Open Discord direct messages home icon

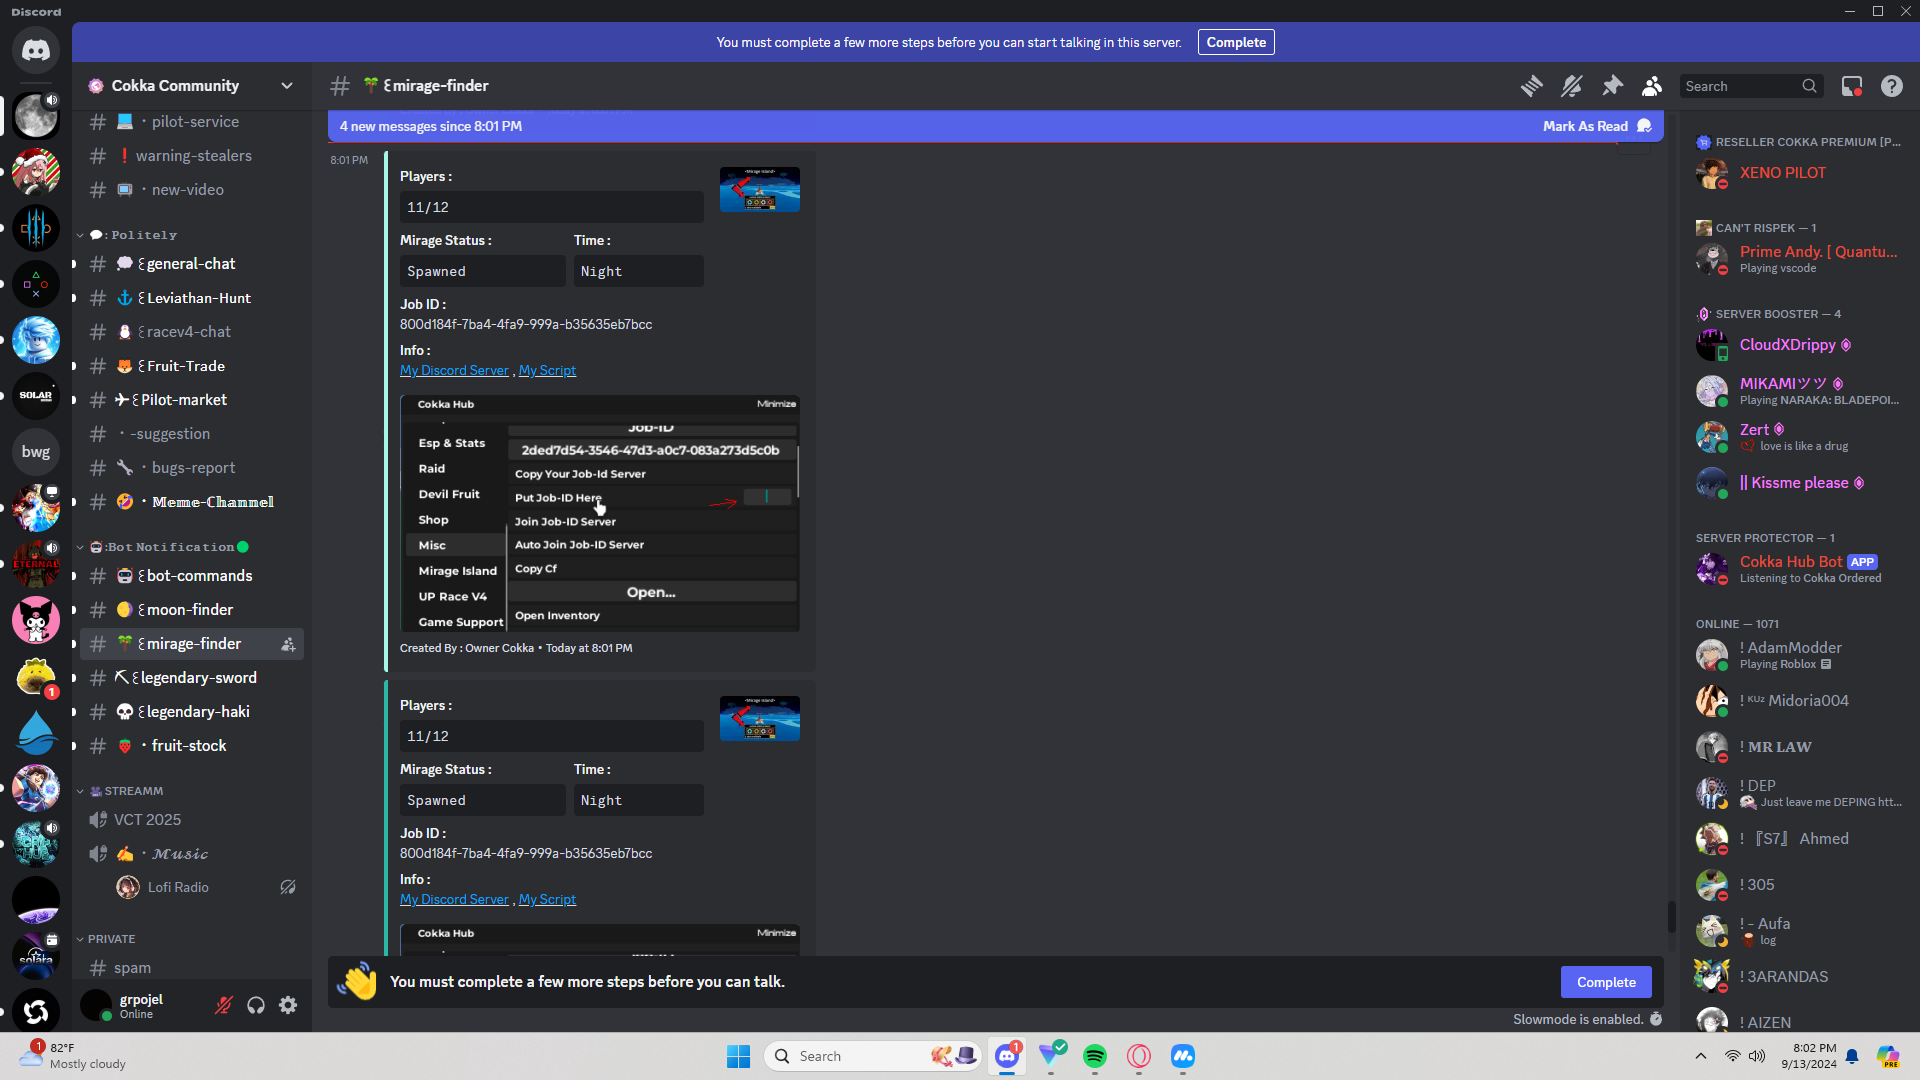click(x=36, y=50)
